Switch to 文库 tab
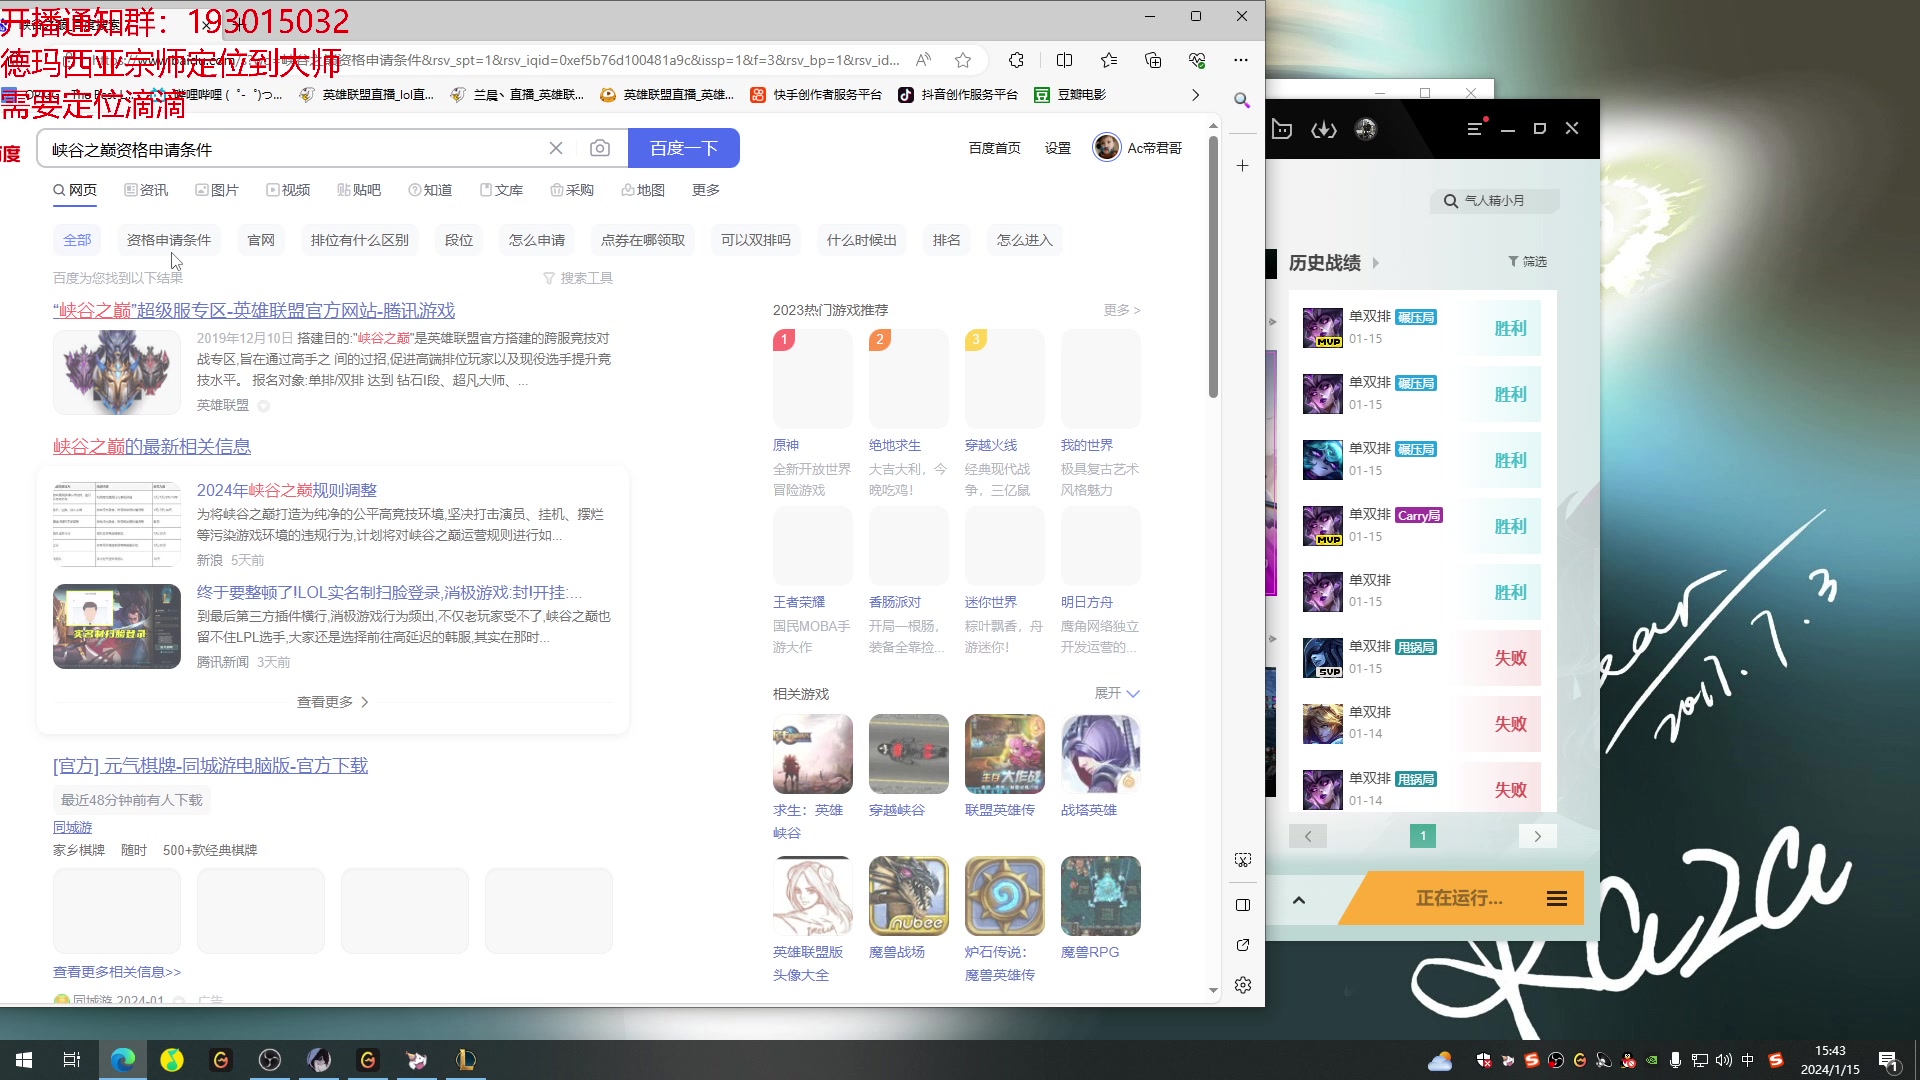The image size is (1920, 1080). [501, 190]
